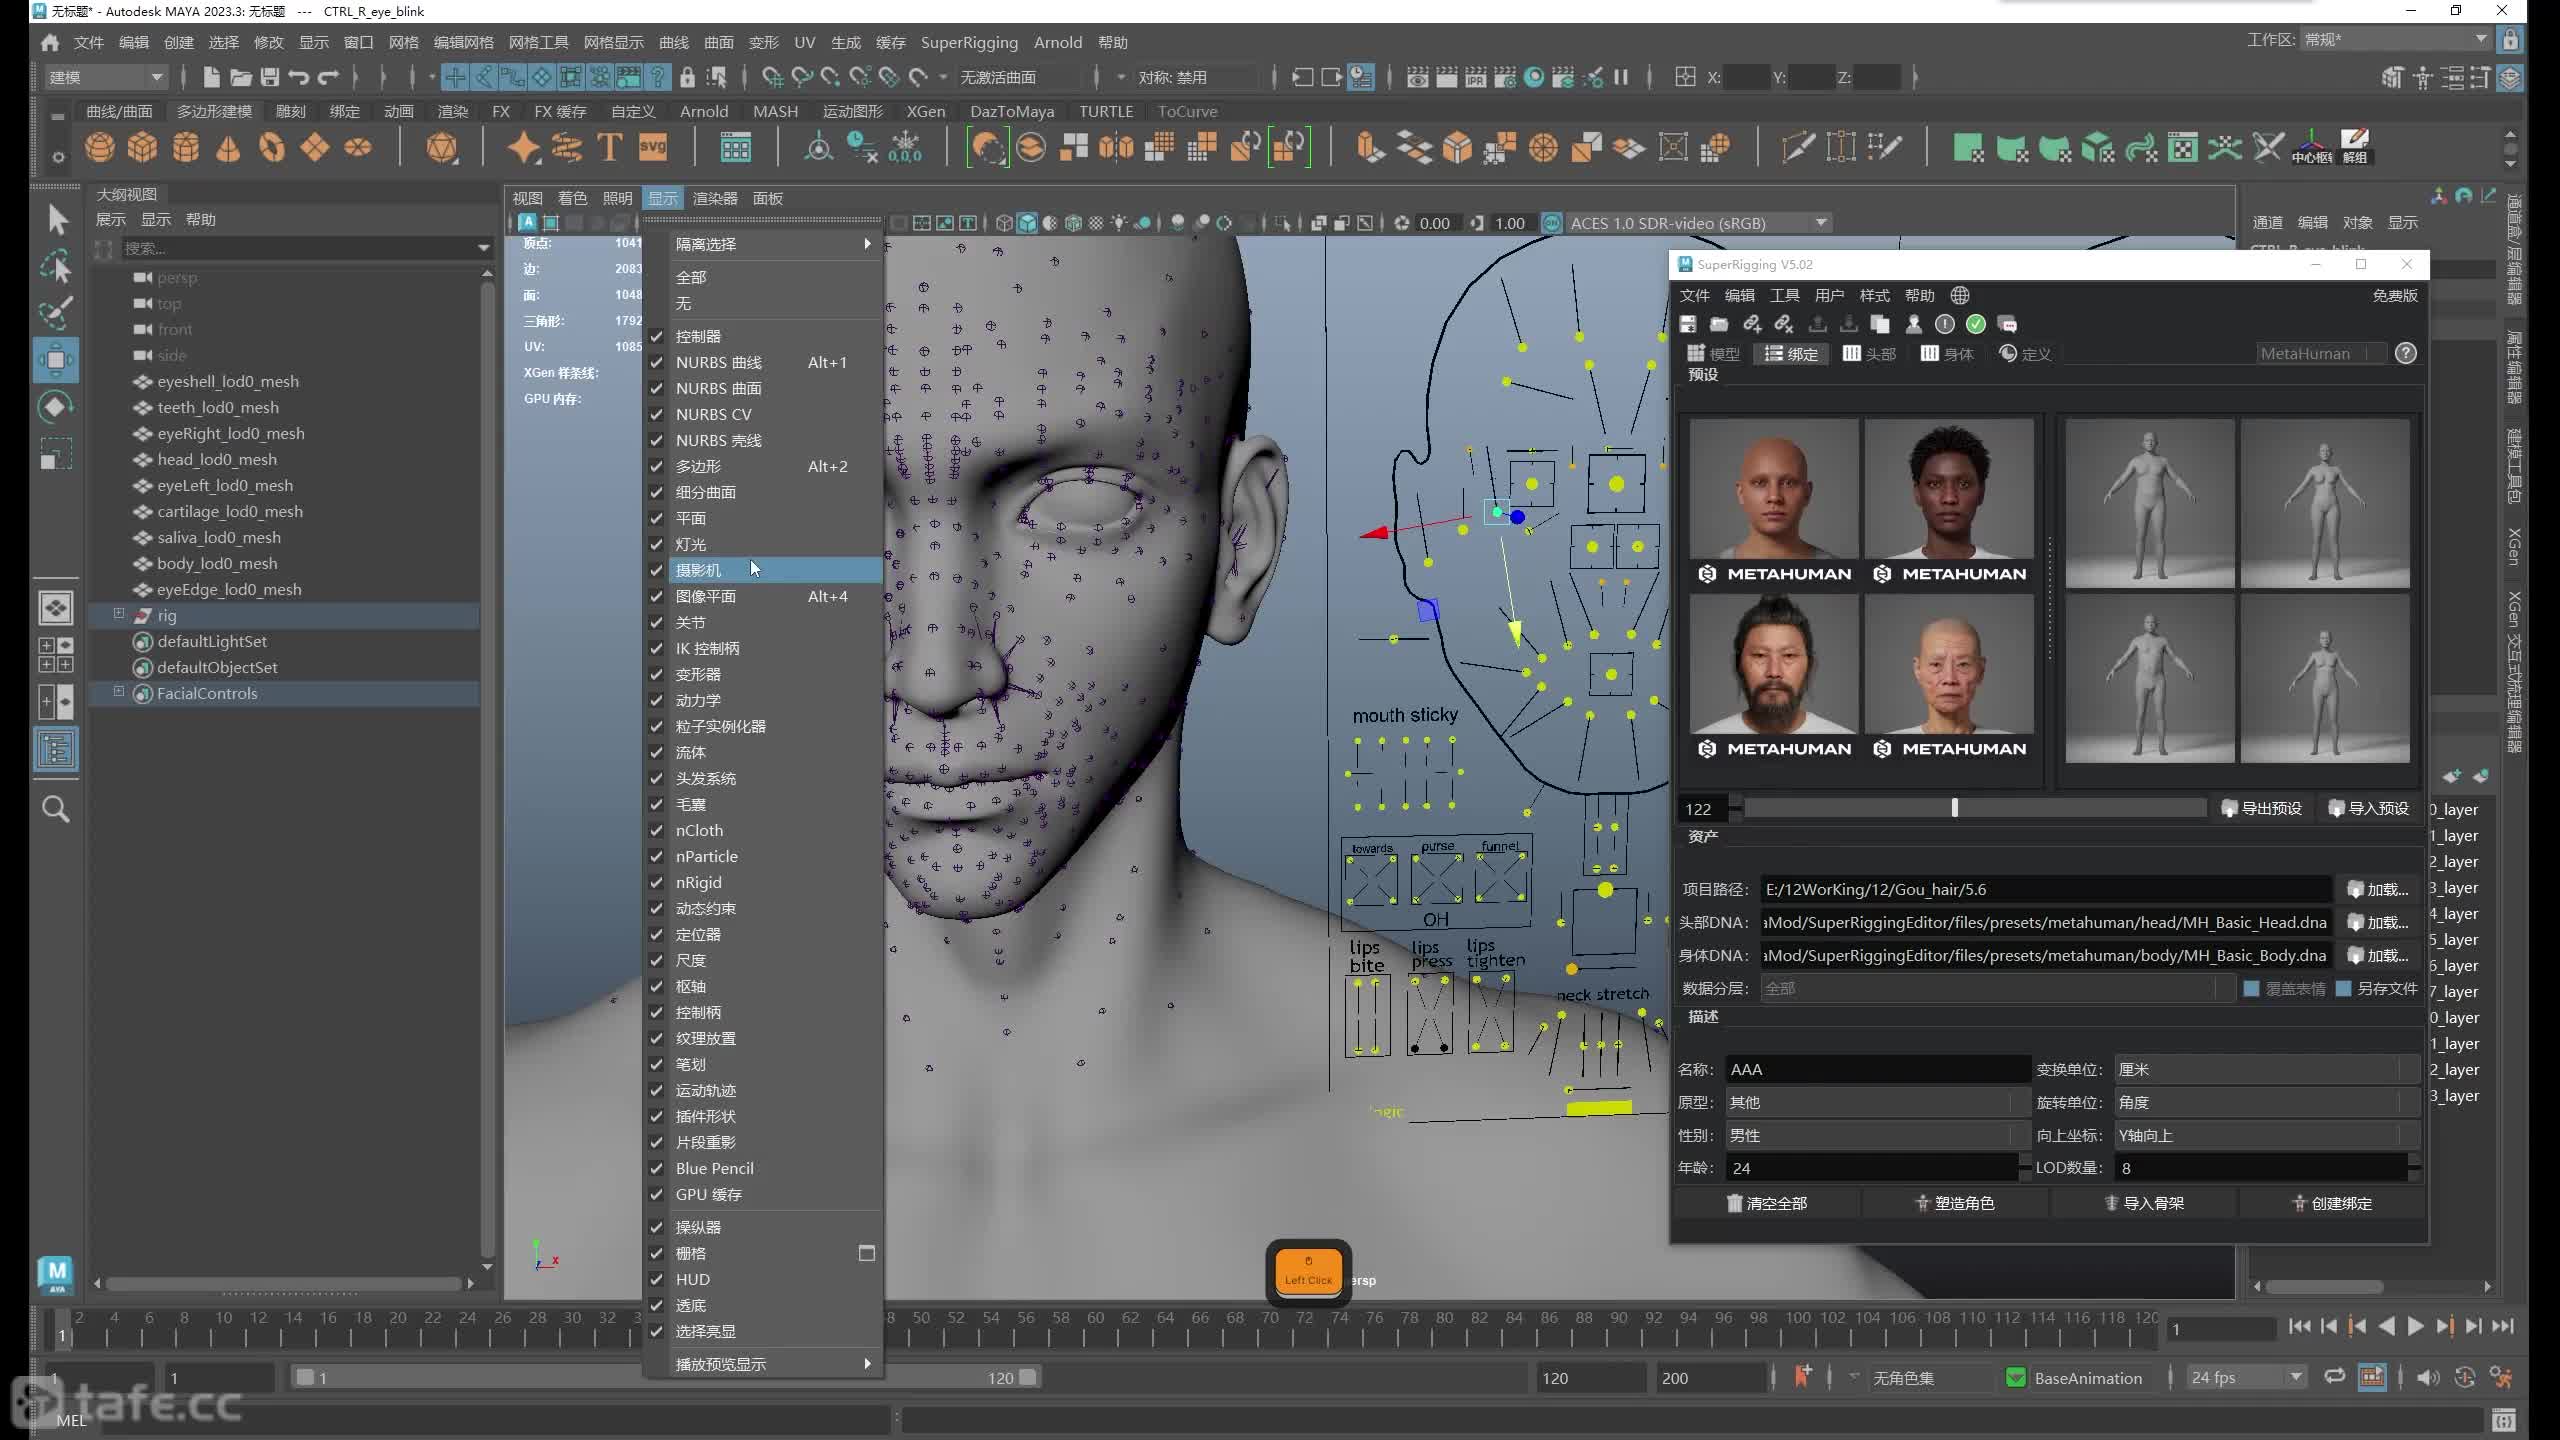2560x1440 pixels.
Task: Toggle the NURBS 曲线 checkbox
Action: click(657, 362)
